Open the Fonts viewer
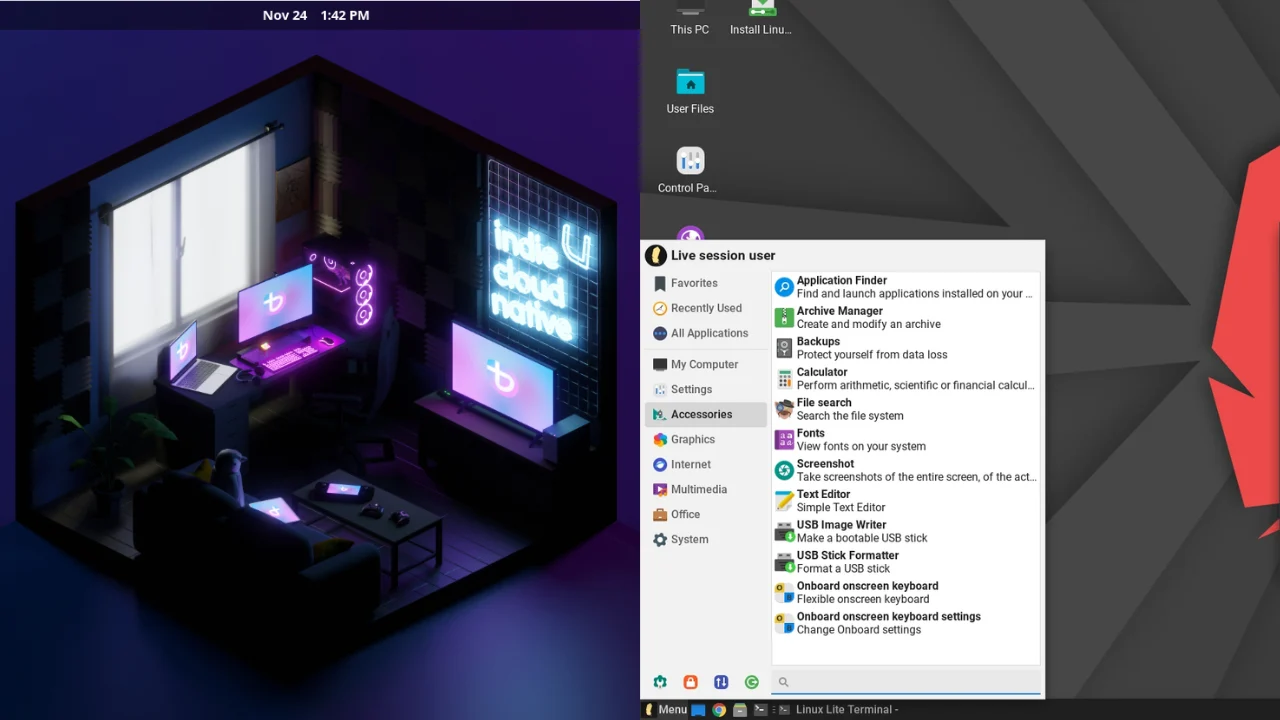The width and height of the screenshot is (1280, 720). click(x=905, y=440)
